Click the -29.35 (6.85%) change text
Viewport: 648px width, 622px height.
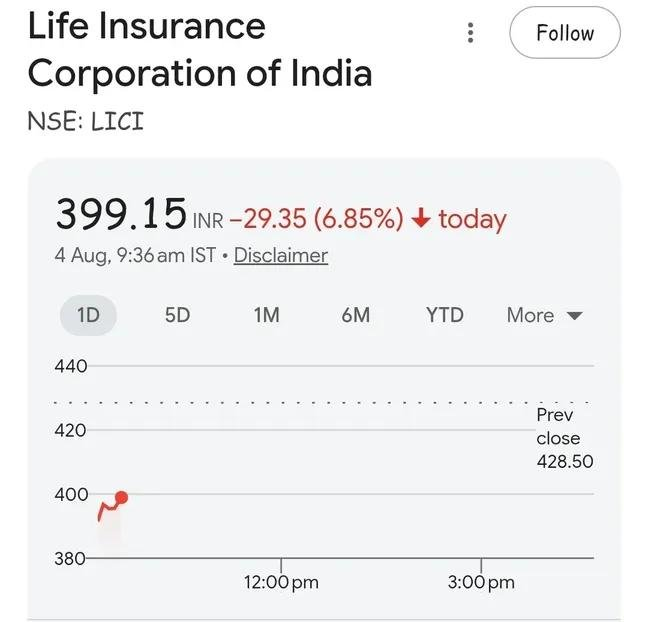316,218
